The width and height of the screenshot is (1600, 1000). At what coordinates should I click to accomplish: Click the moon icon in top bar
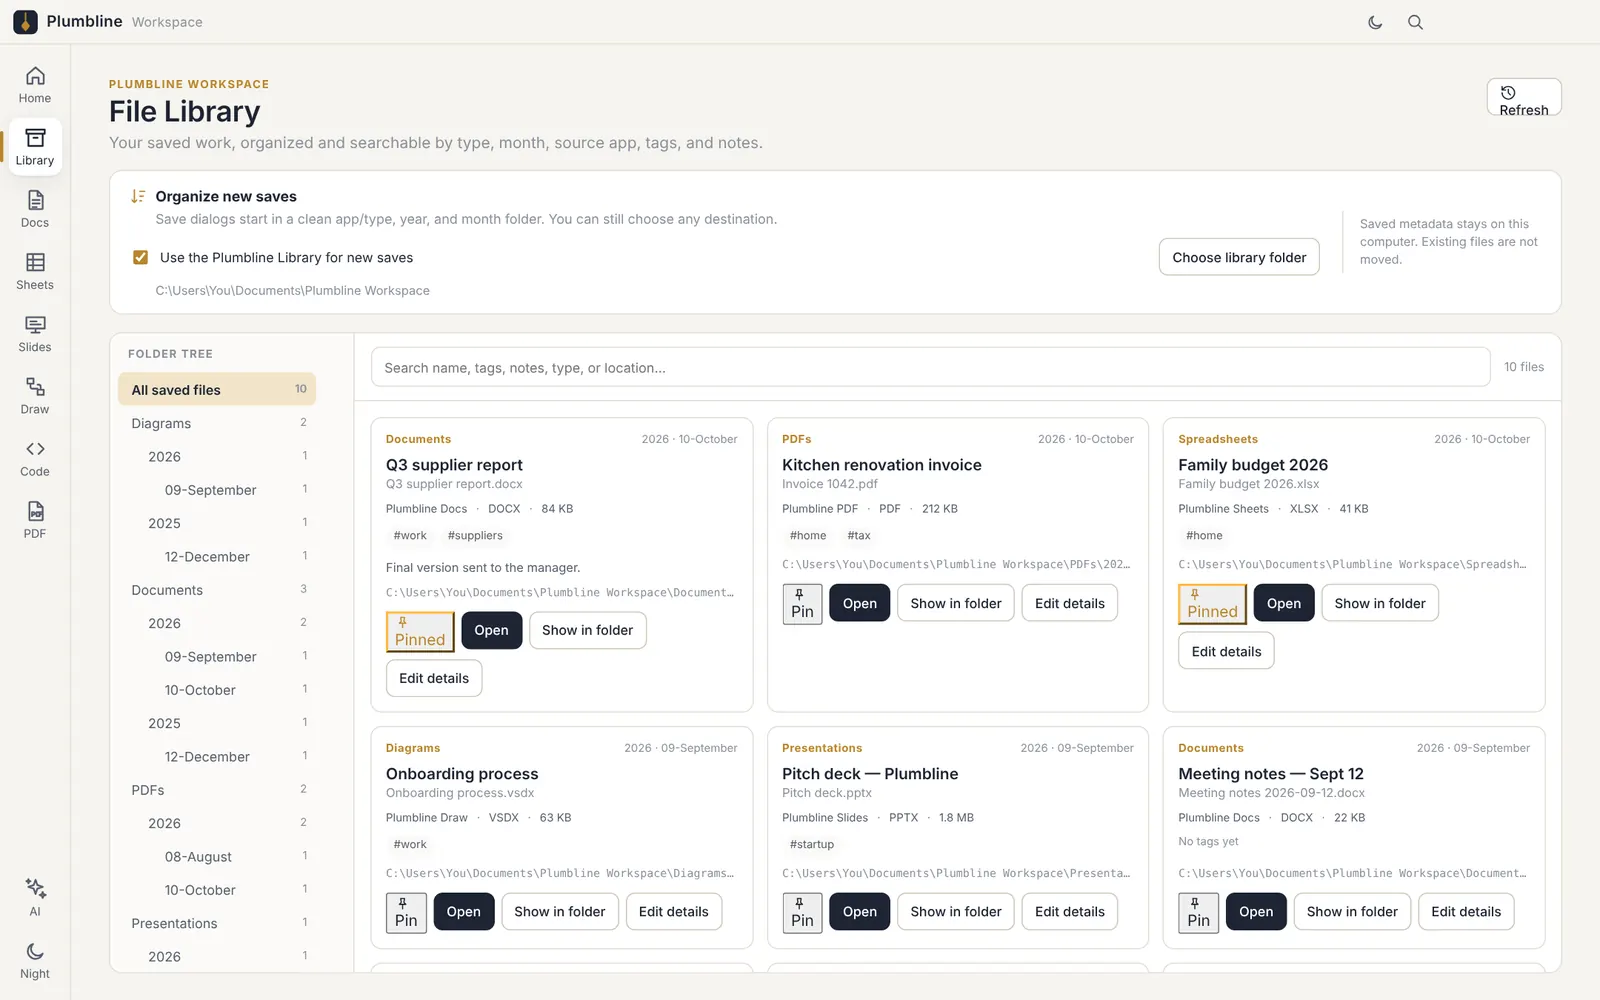1375,22
